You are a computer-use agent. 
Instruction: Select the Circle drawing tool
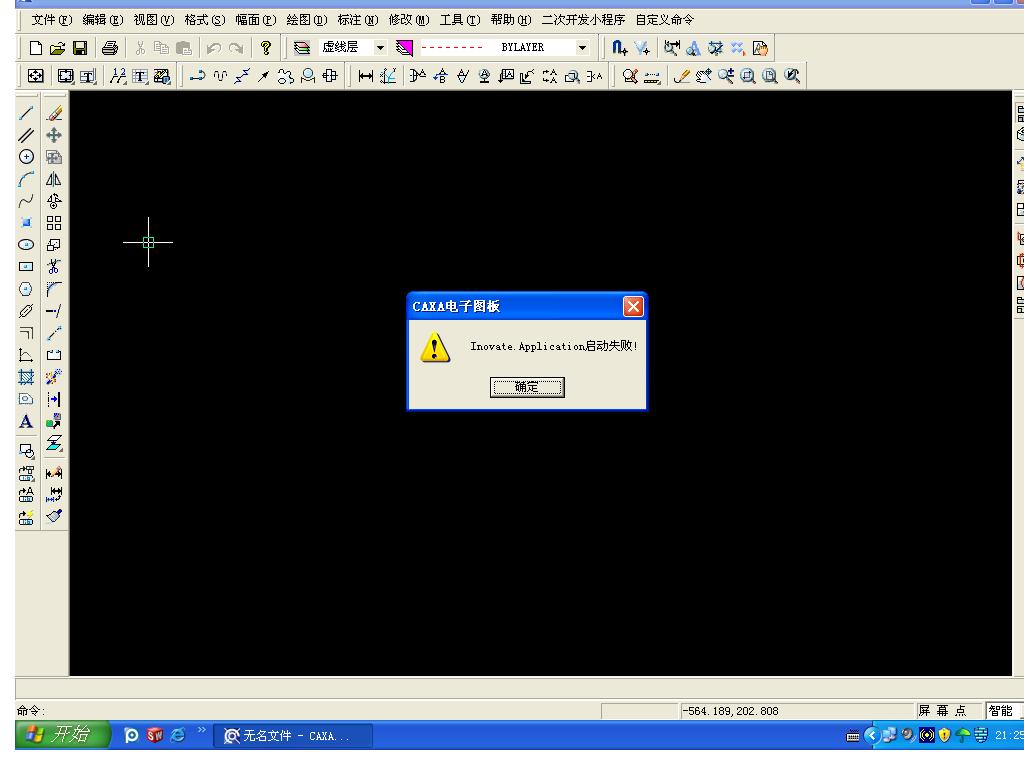click(x=26, y=157)
